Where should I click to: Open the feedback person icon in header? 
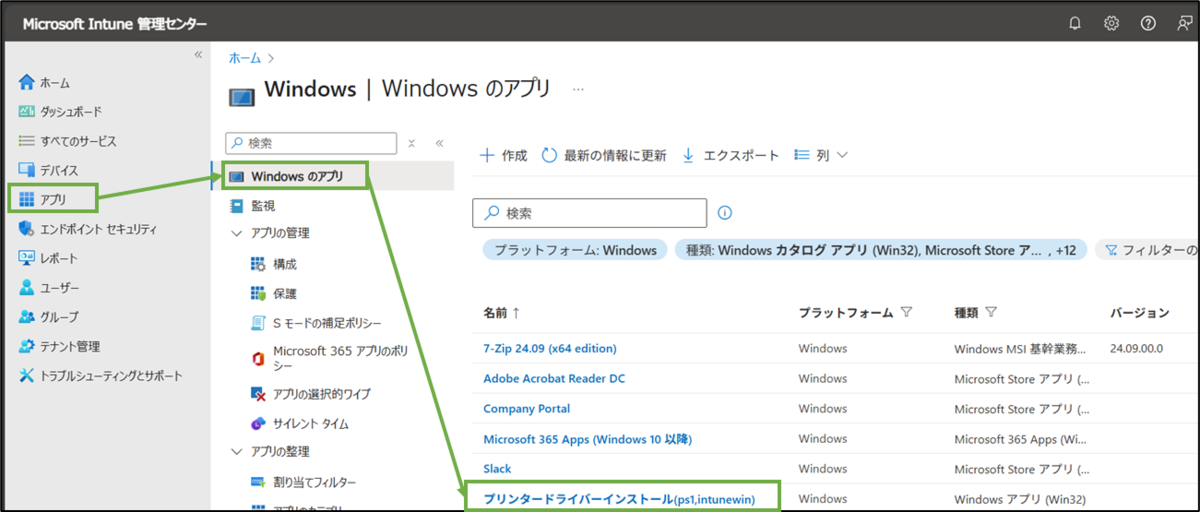1184,23
